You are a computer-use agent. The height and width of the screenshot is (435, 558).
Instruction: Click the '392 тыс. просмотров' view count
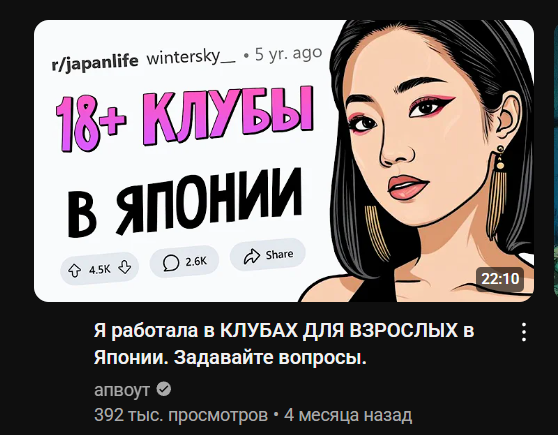click(181, 415)
